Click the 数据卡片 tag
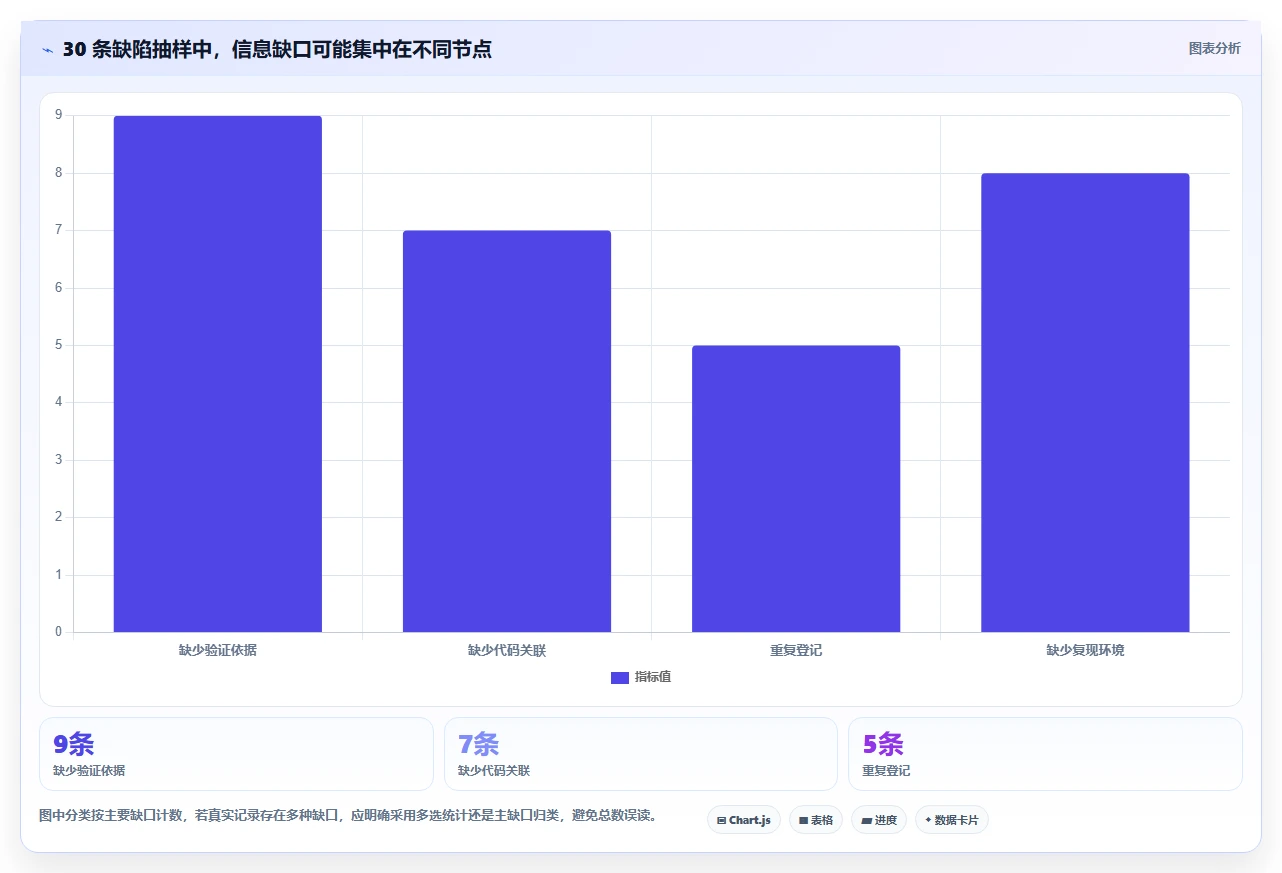The image size is (1282, 873). coord(952,820)
